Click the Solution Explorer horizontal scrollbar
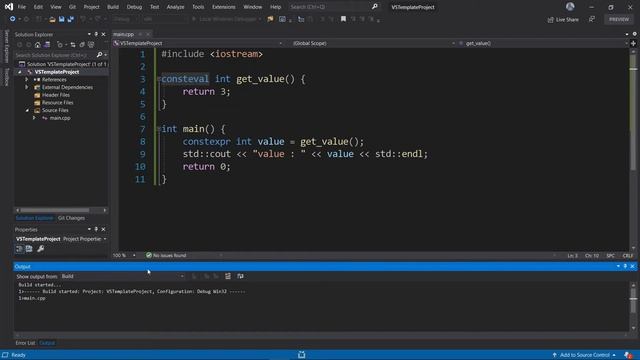This screenshot has width=640, height=360. (61, 210)
